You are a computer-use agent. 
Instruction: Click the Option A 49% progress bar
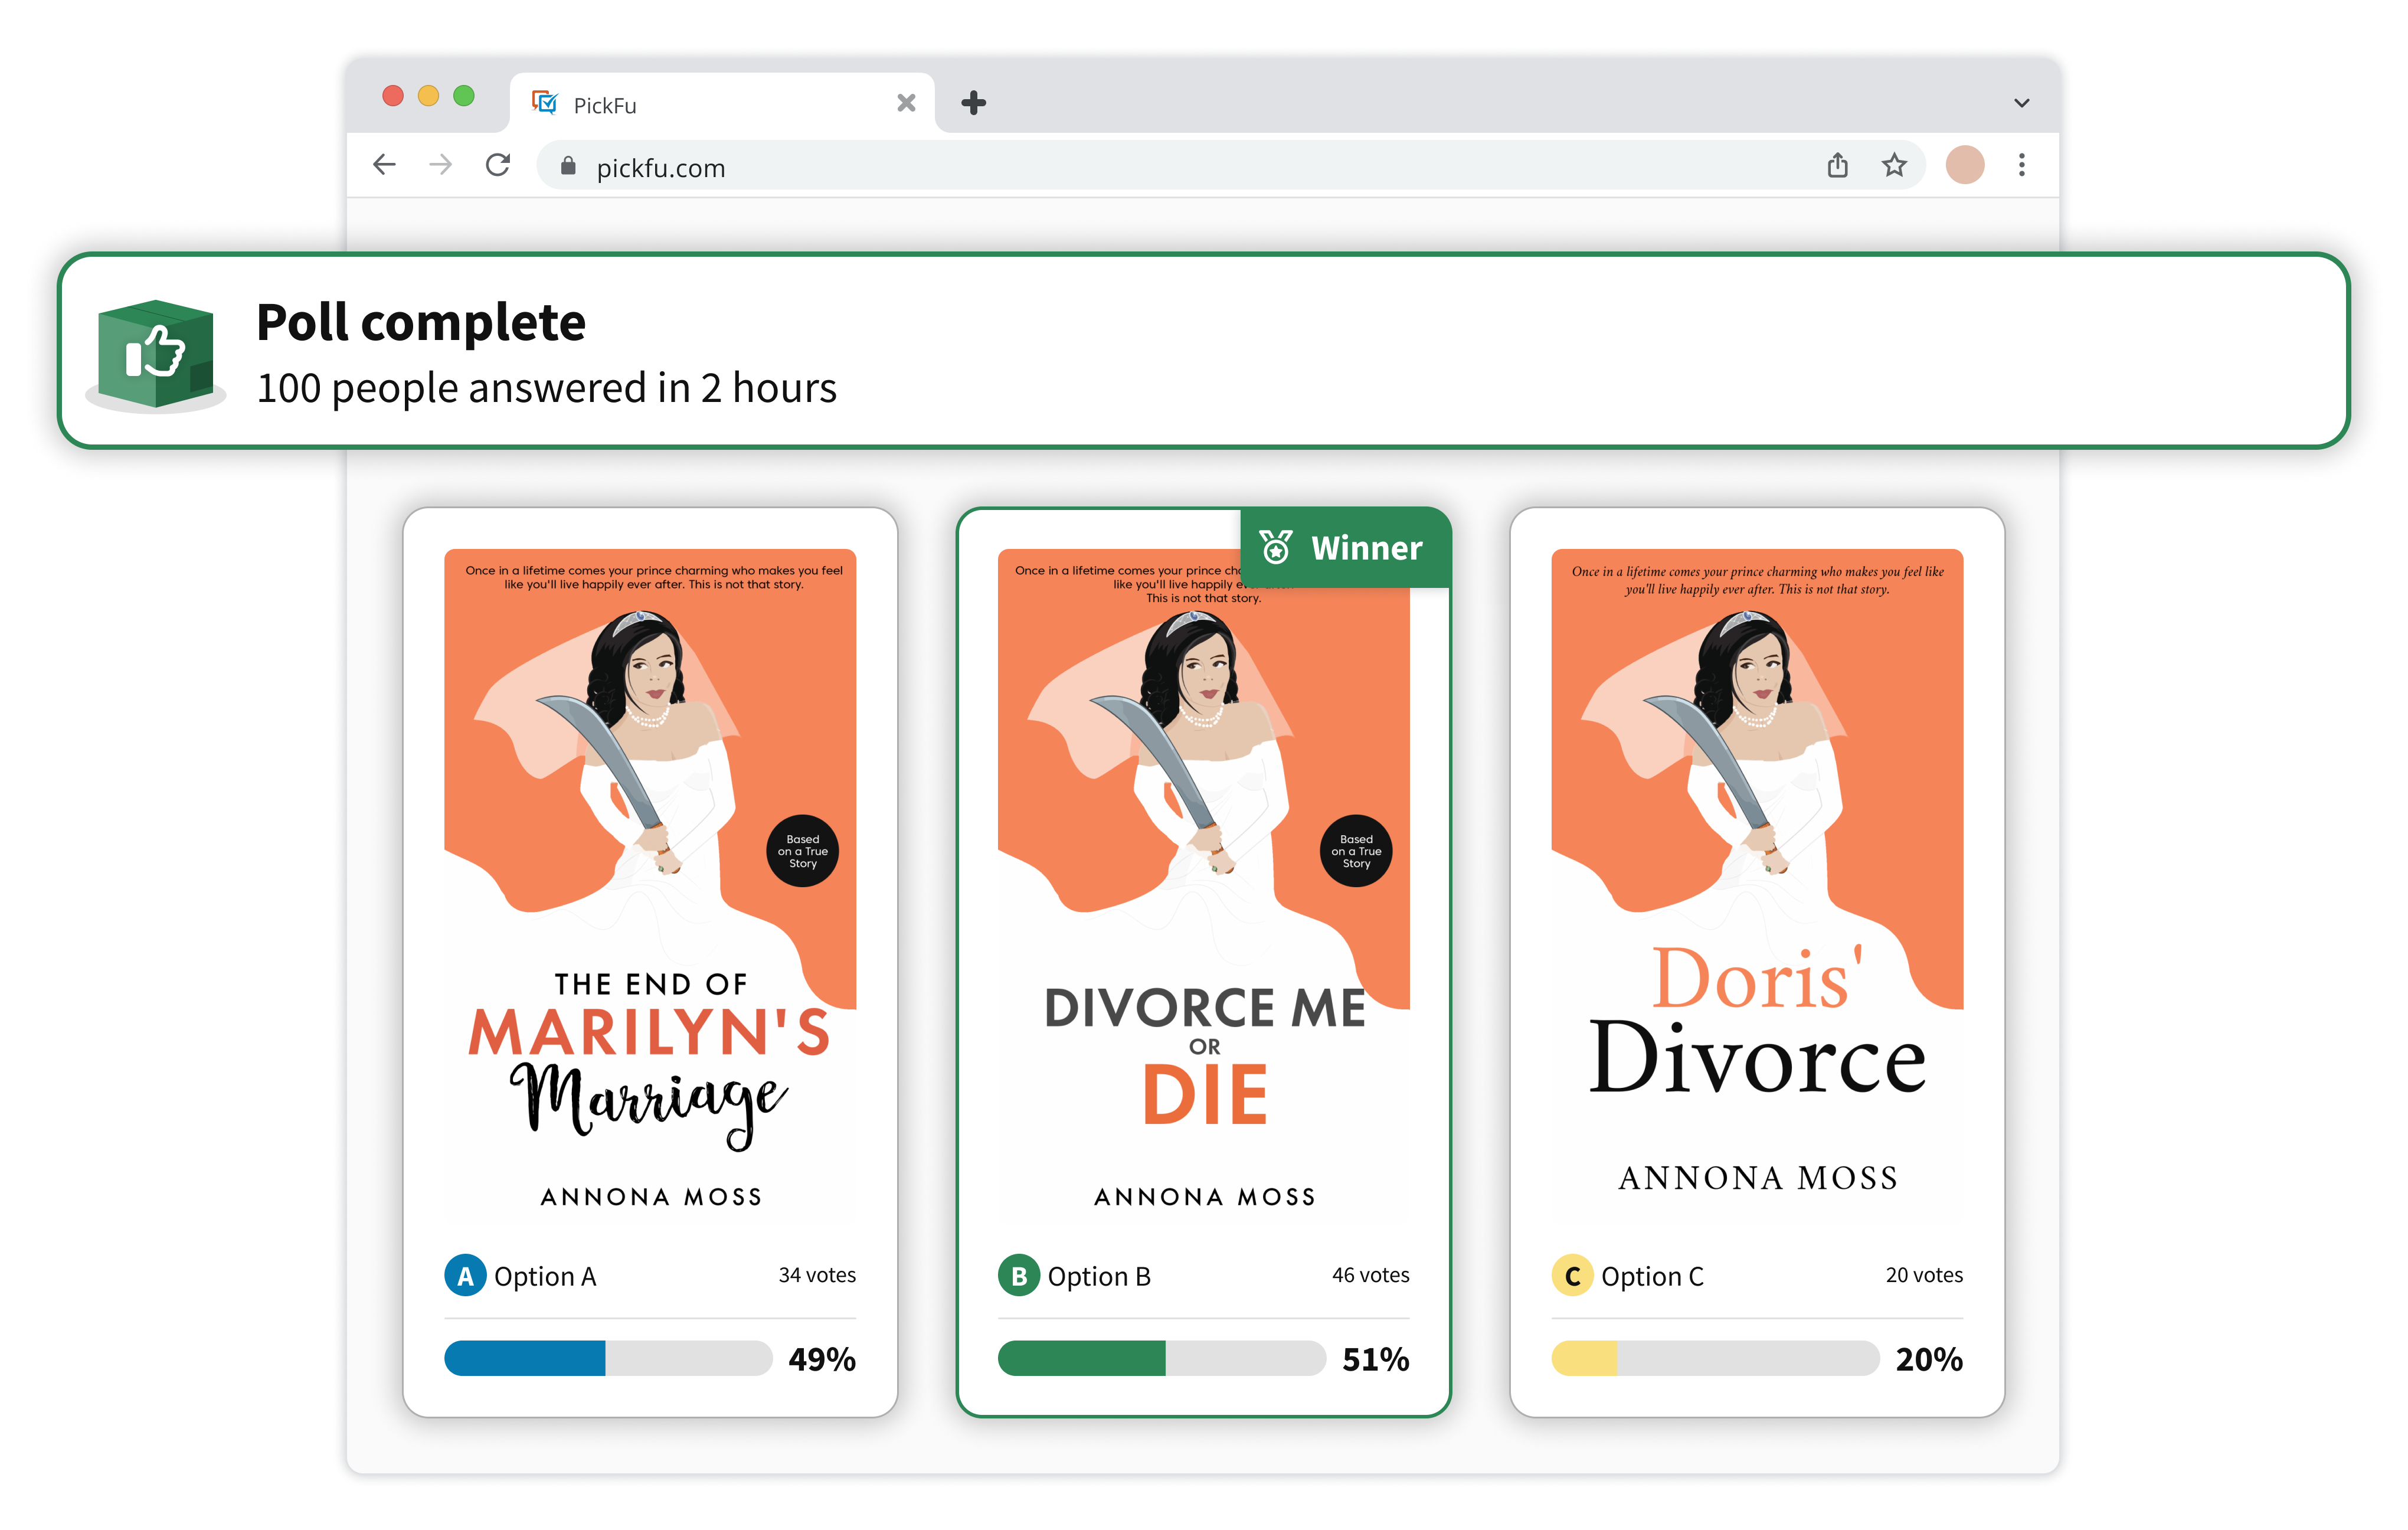coord(608,1358)
